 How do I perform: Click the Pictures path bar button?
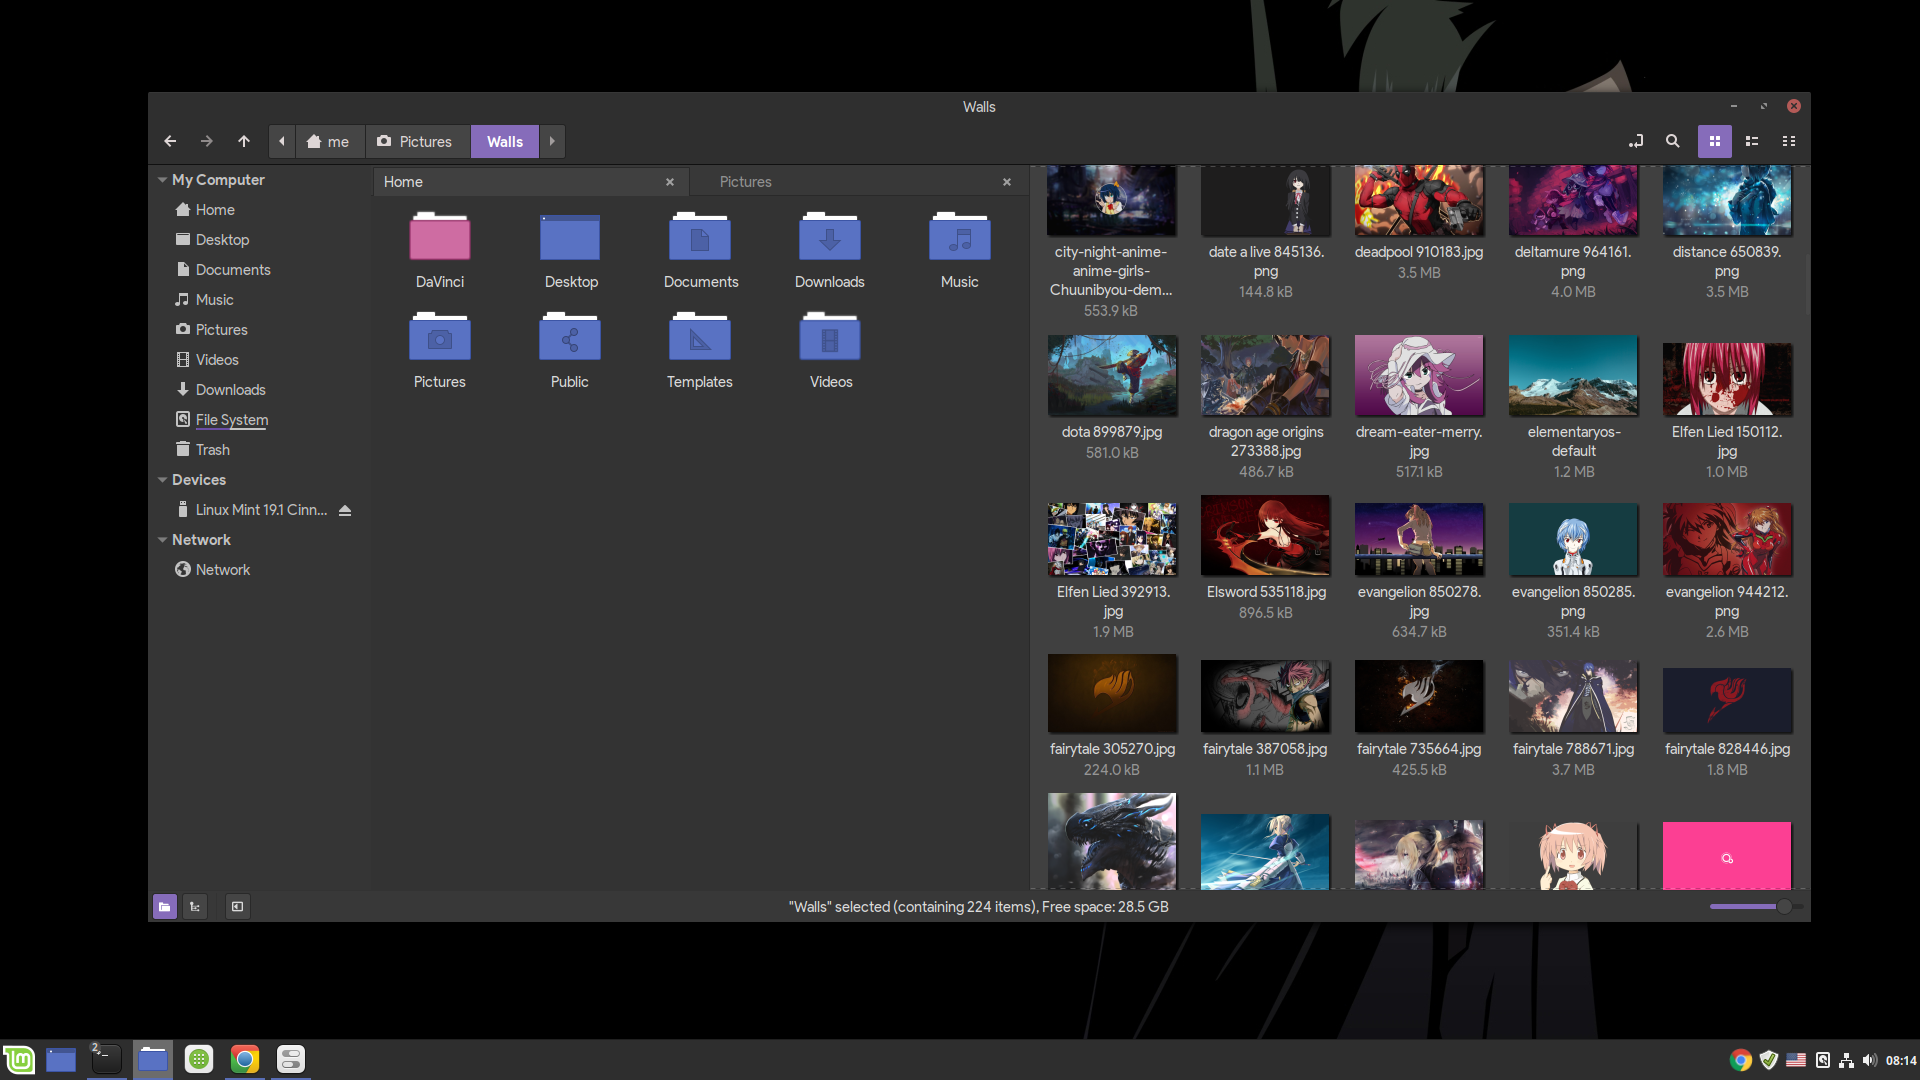tap(415, 141)
